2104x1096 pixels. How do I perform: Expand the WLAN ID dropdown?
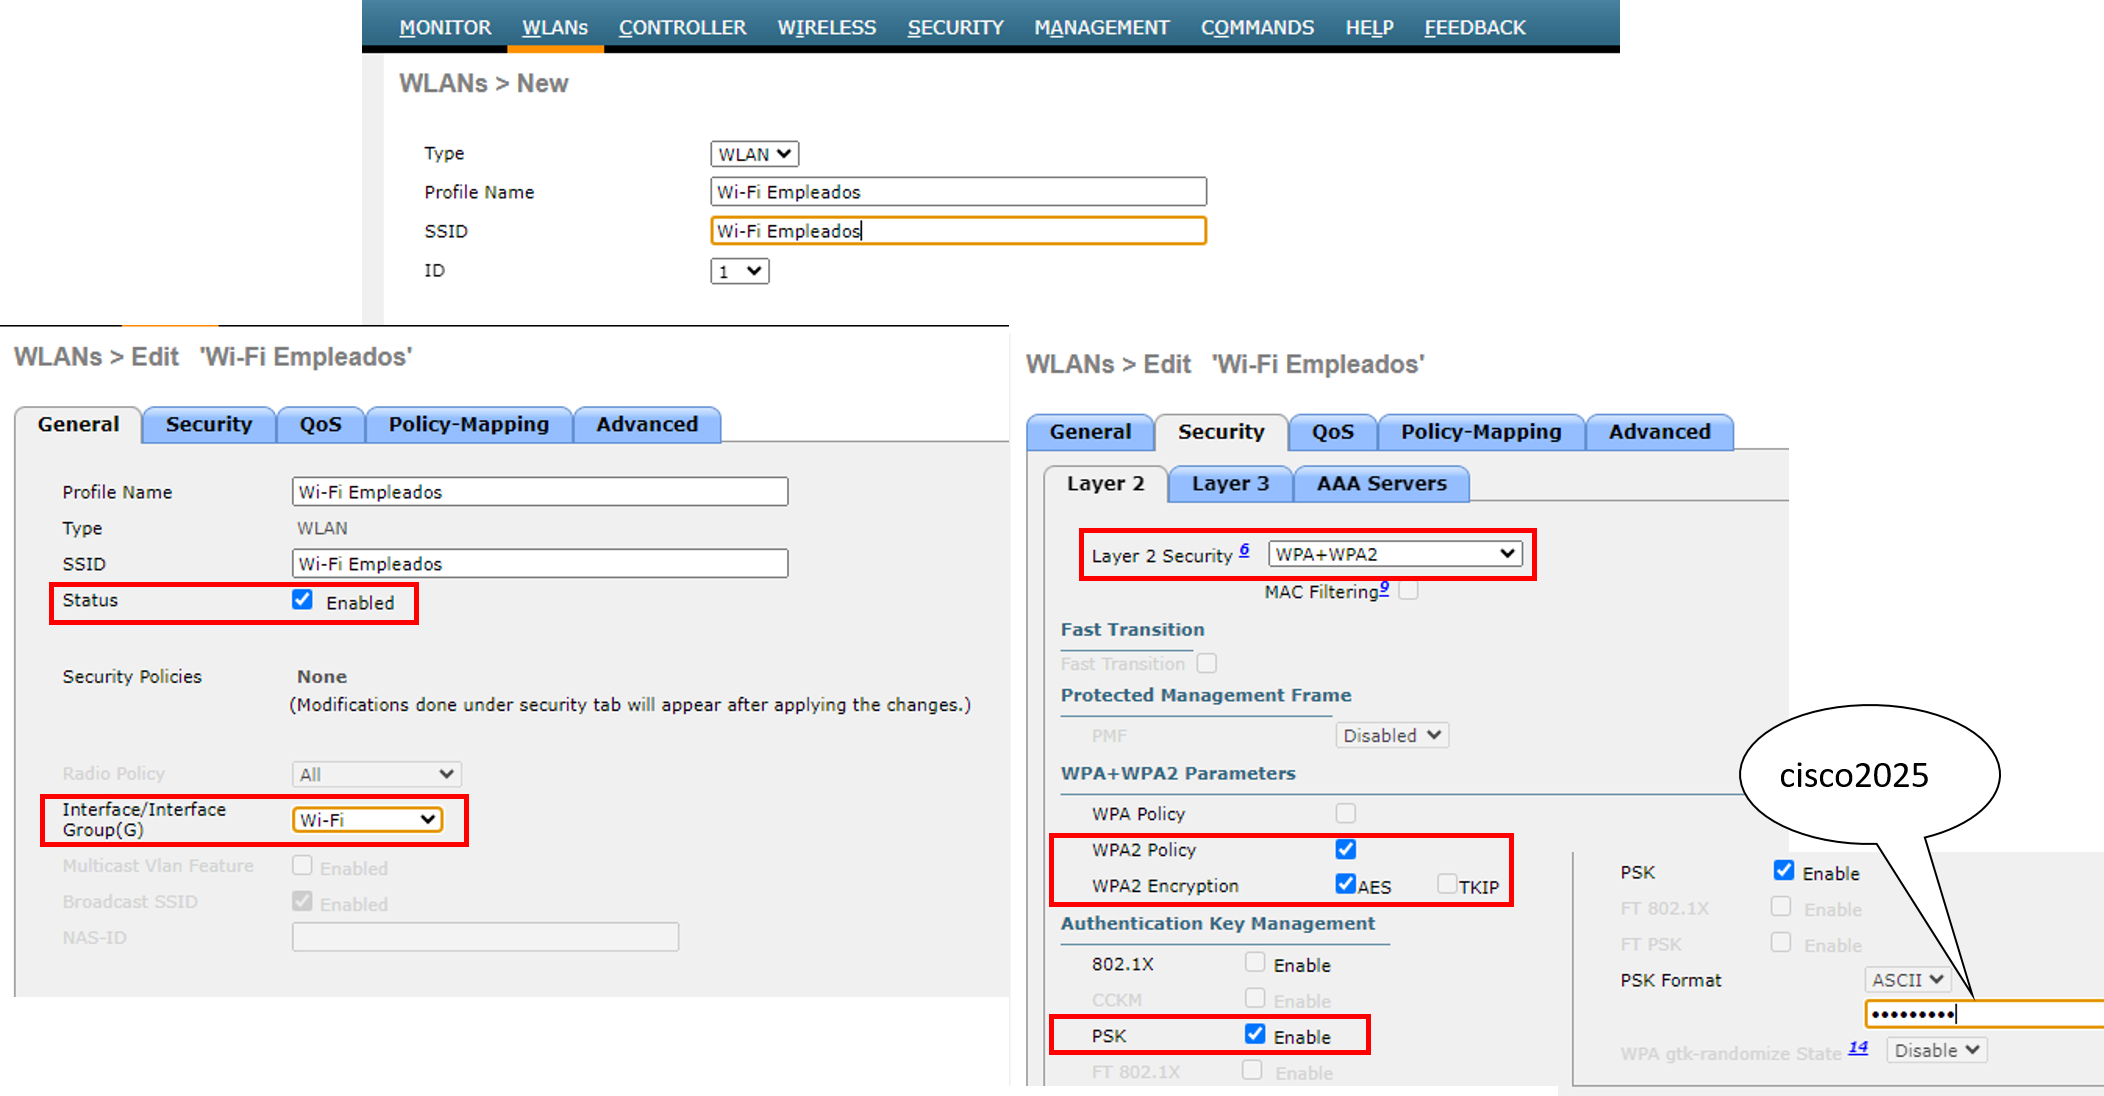click(740, 271)
